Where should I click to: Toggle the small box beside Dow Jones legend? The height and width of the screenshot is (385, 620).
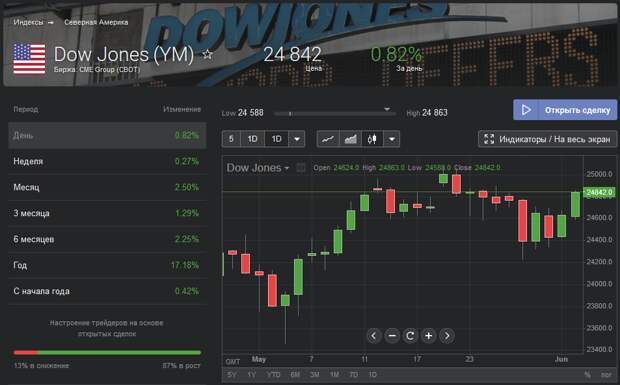301,168
